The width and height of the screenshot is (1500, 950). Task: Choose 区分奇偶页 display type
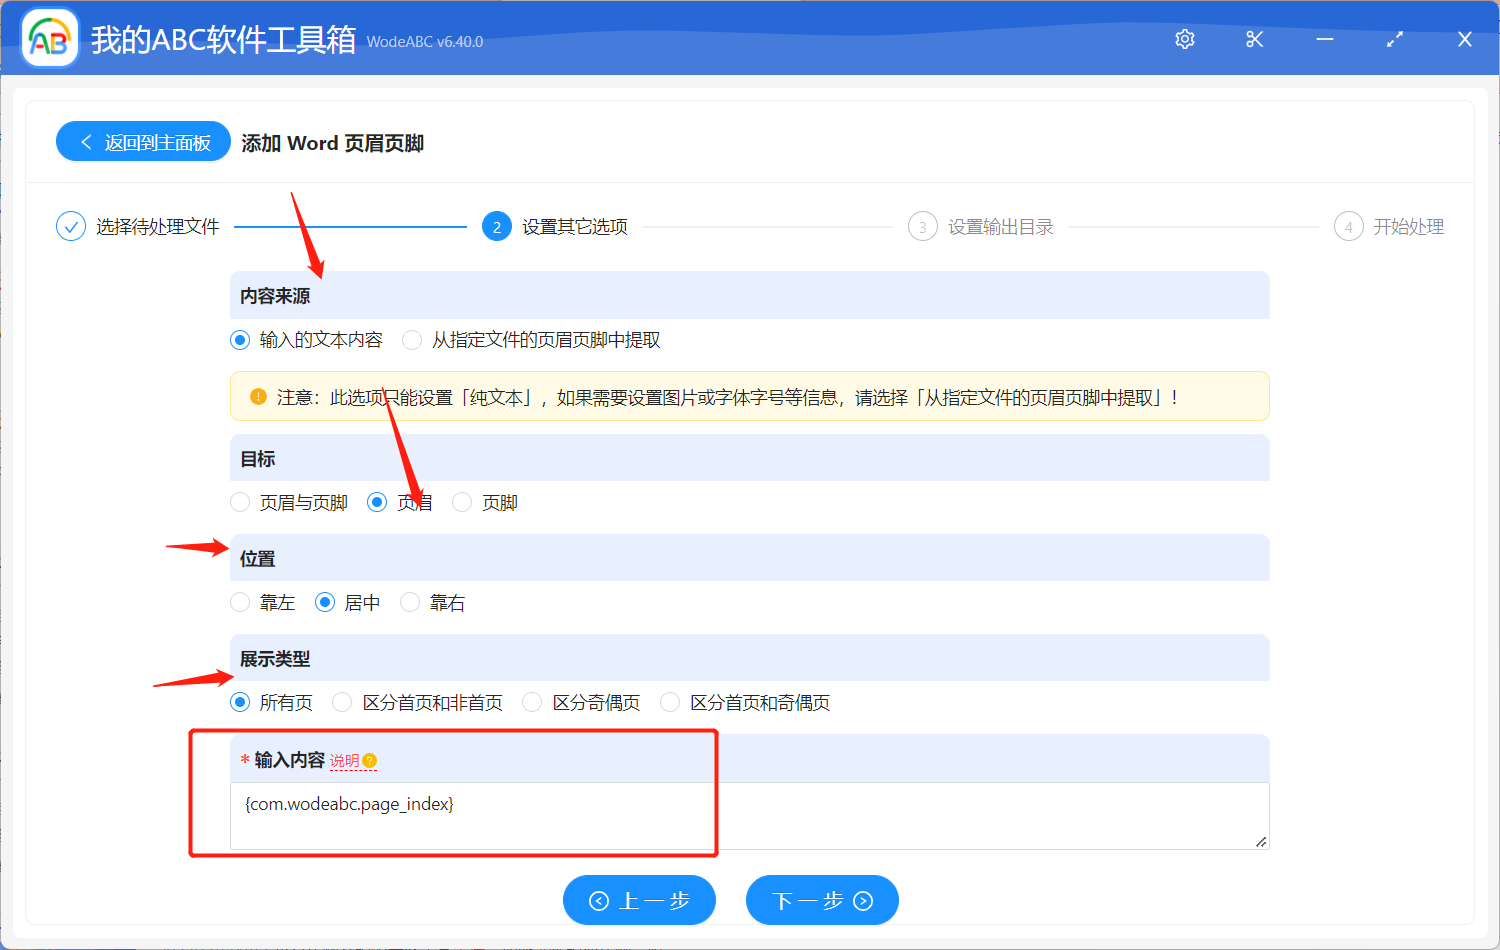531,702
